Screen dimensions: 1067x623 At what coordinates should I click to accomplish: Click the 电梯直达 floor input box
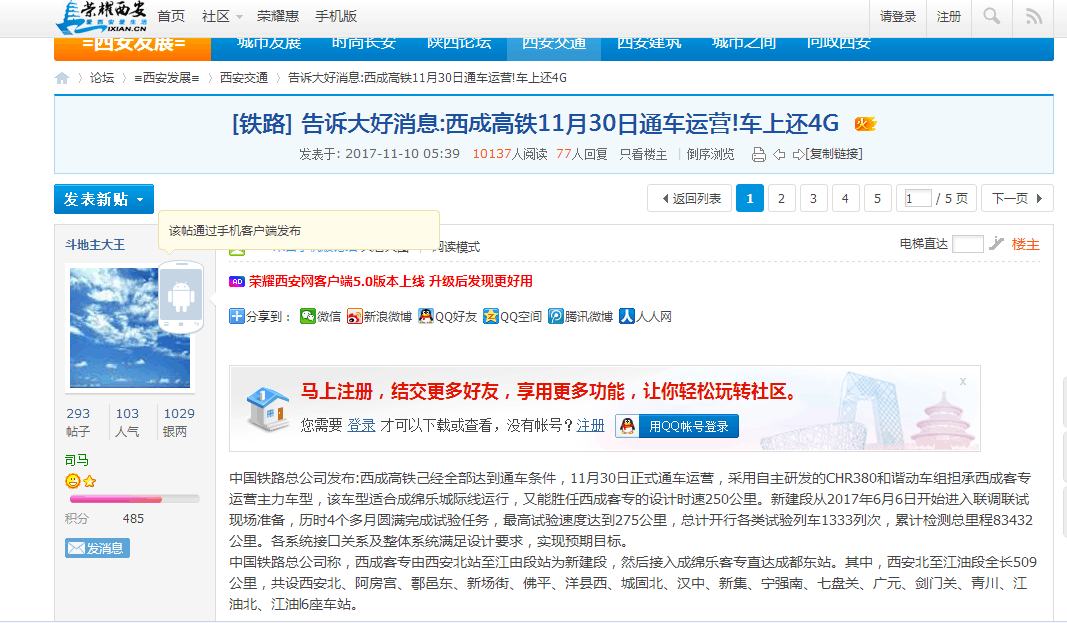click(967, 244)
